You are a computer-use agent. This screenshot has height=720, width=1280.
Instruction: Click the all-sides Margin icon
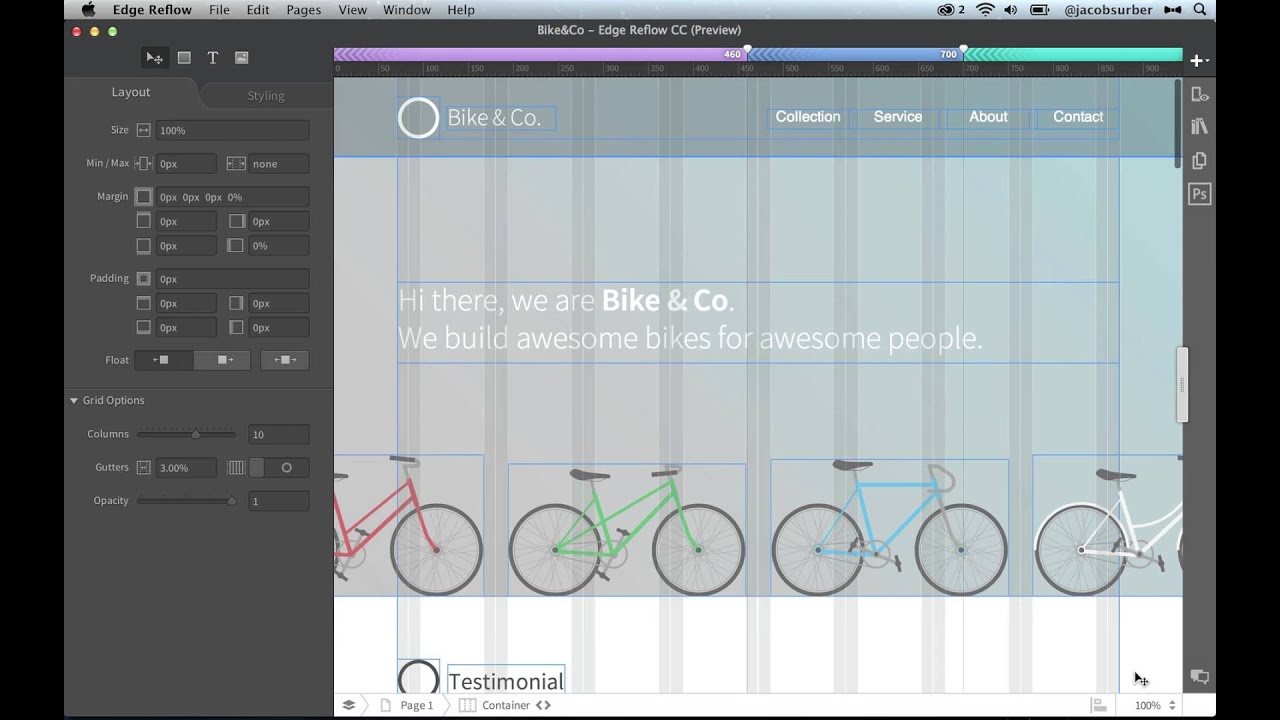pos(143,197)
